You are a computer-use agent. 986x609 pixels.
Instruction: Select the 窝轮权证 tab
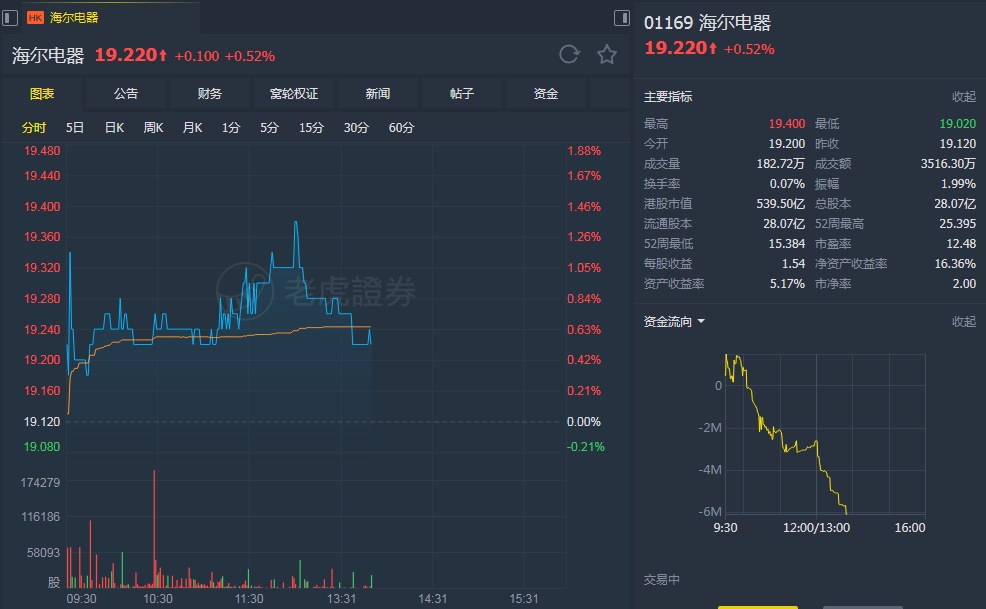(x=294, y=94)
